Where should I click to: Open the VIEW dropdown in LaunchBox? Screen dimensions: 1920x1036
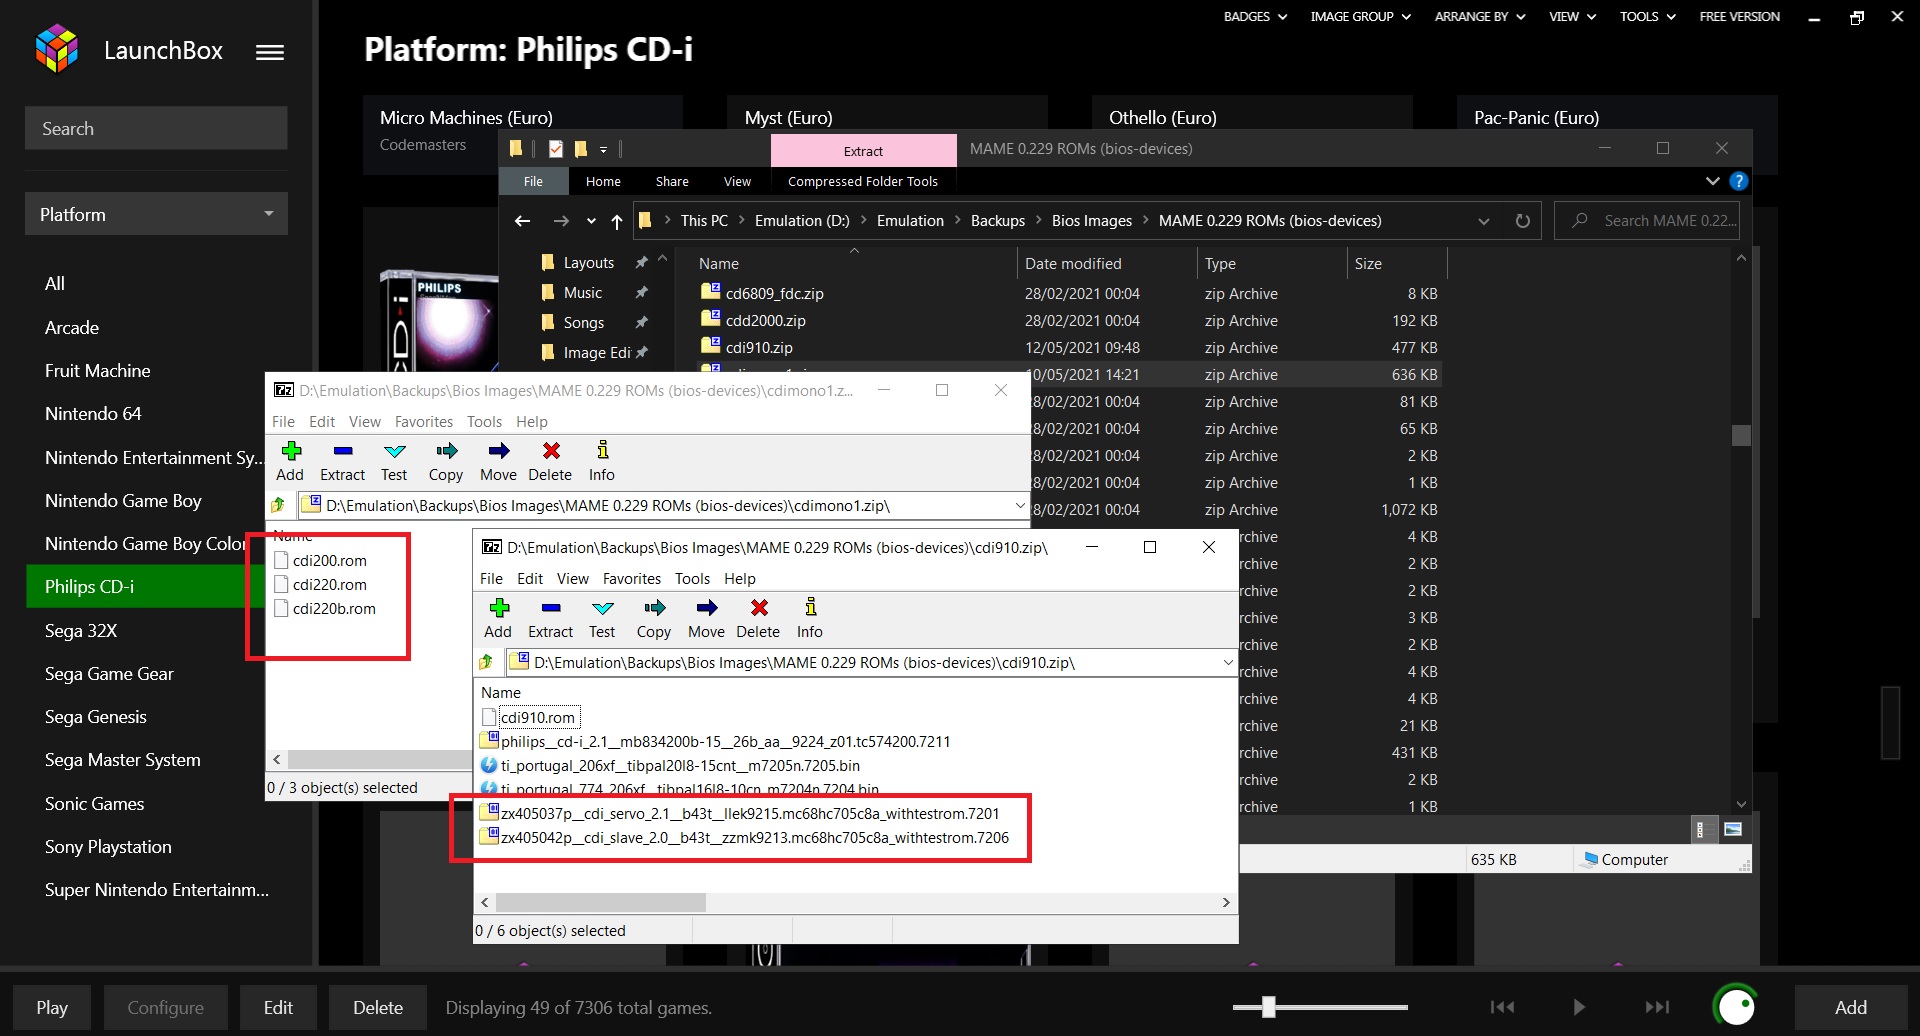(x=1572, y=16)
